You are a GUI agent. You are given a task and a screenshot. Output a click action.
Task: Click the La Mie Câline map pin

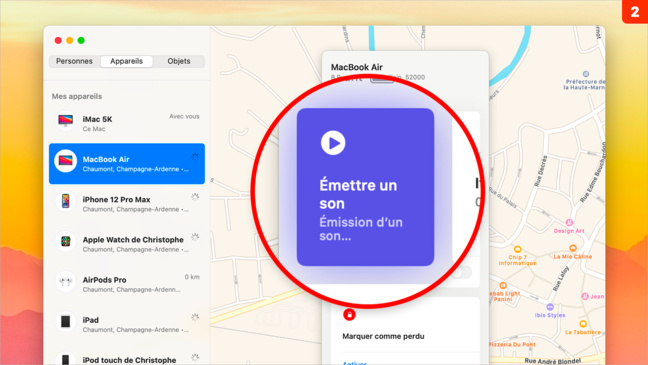click(573, 248)
